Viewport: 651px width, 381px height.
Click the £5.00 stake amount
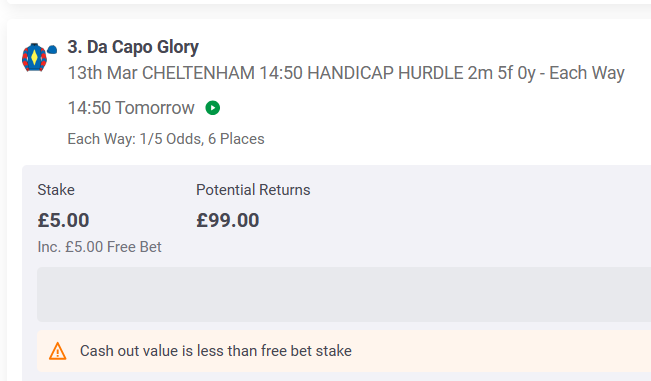[x=63, y=220]
